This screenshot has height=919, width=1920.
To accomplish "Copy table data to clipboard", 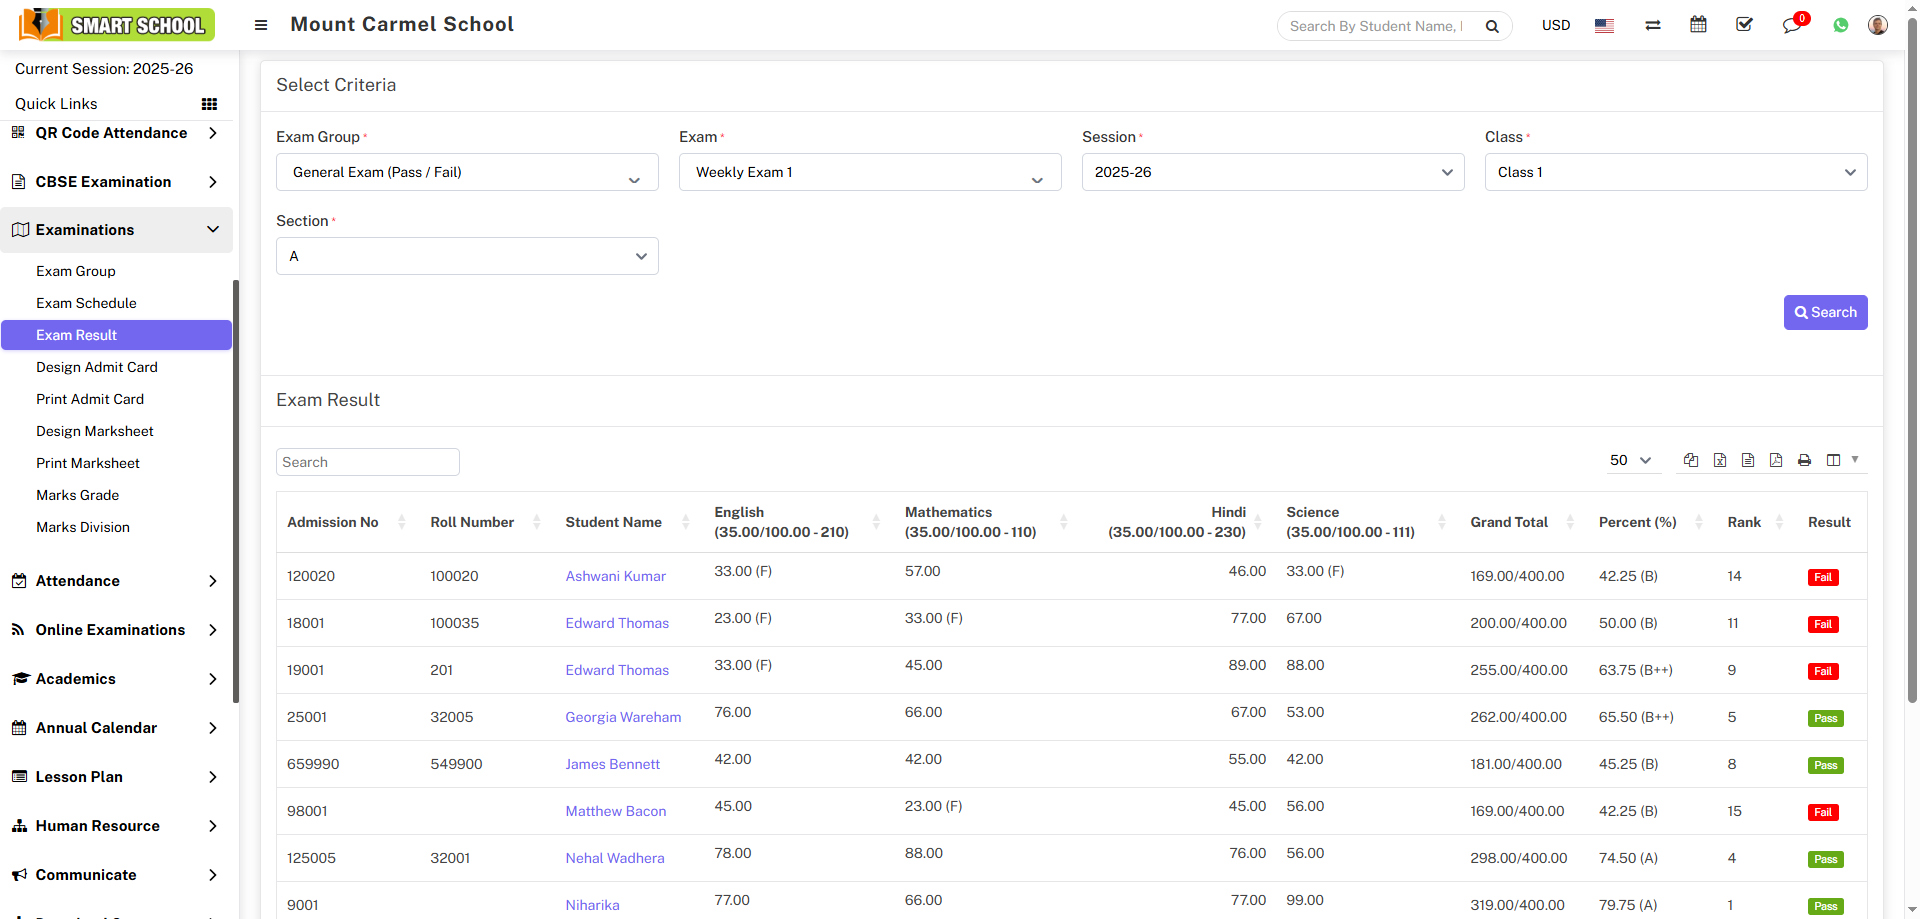I will click(1691, 460).
